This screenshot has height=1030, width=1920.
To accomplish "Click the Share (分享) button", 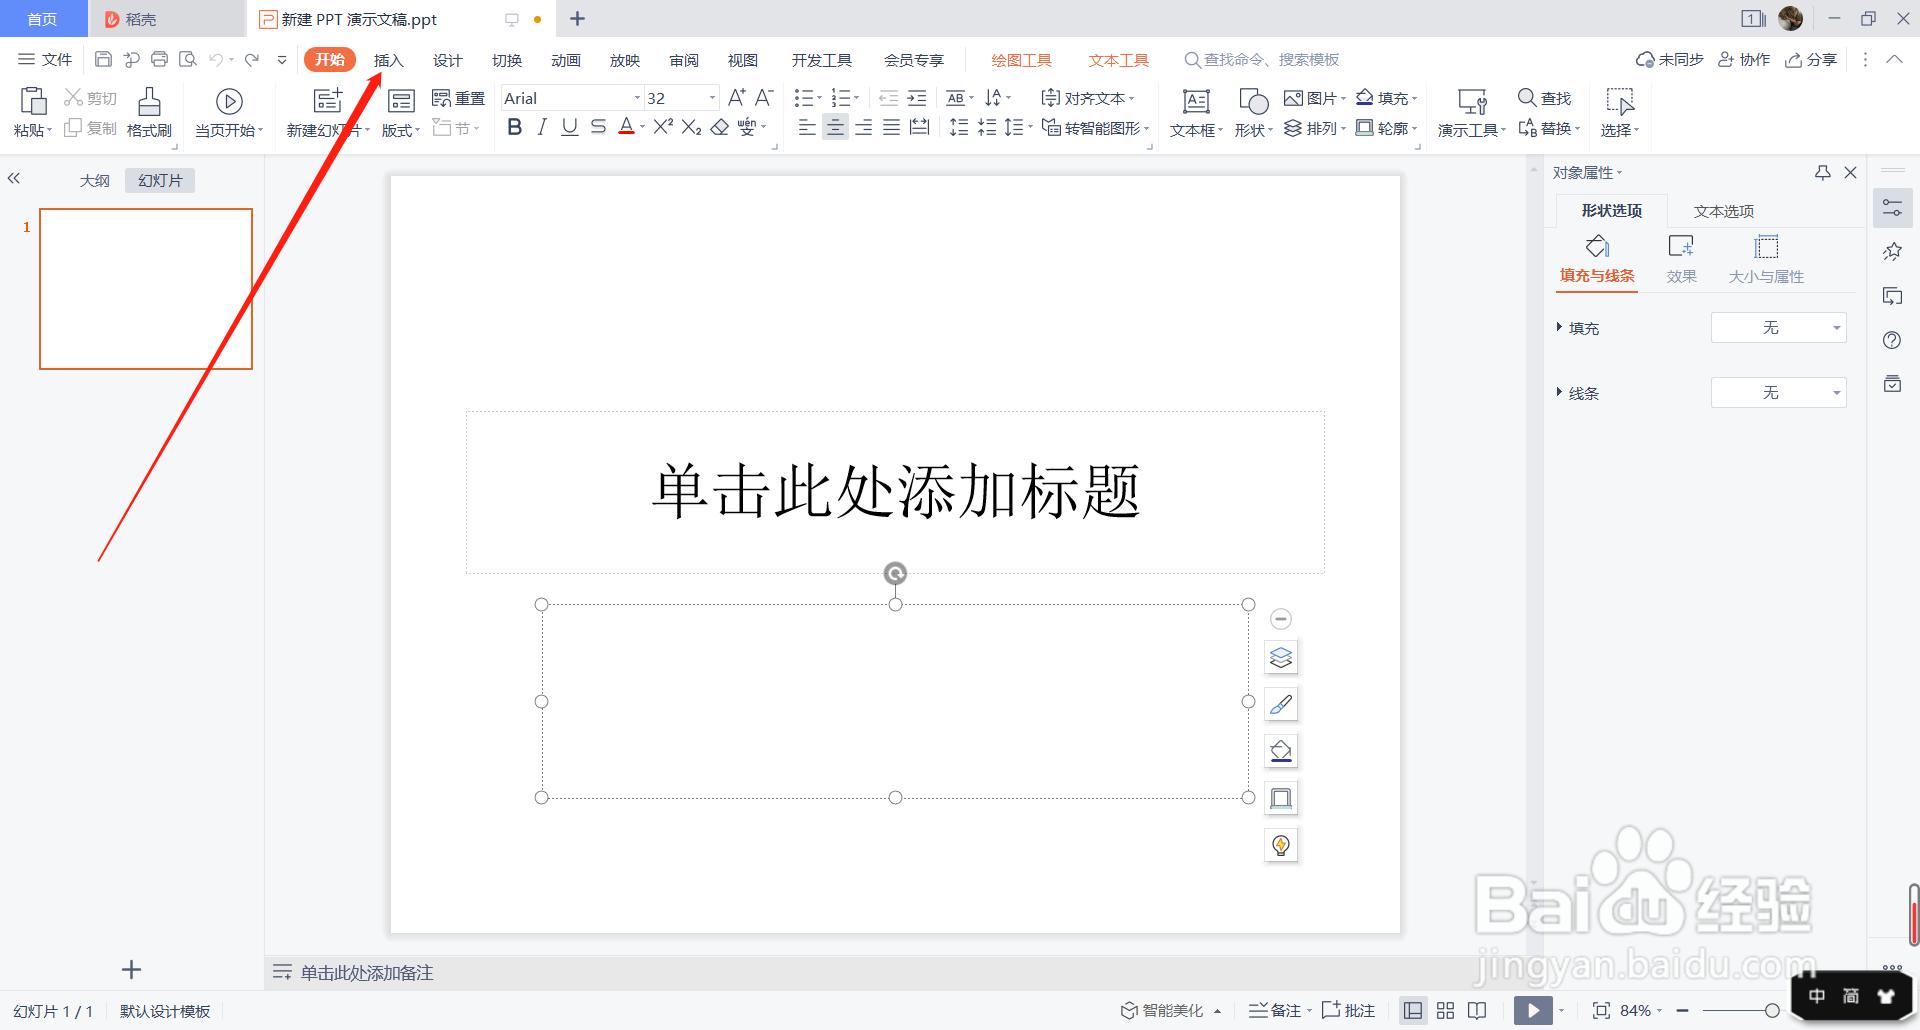I will [x=1811, y=60].
